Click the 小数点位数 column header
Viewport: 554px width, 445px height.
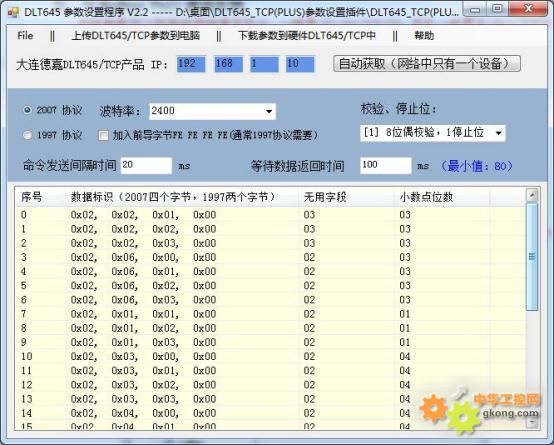point(442,197)
